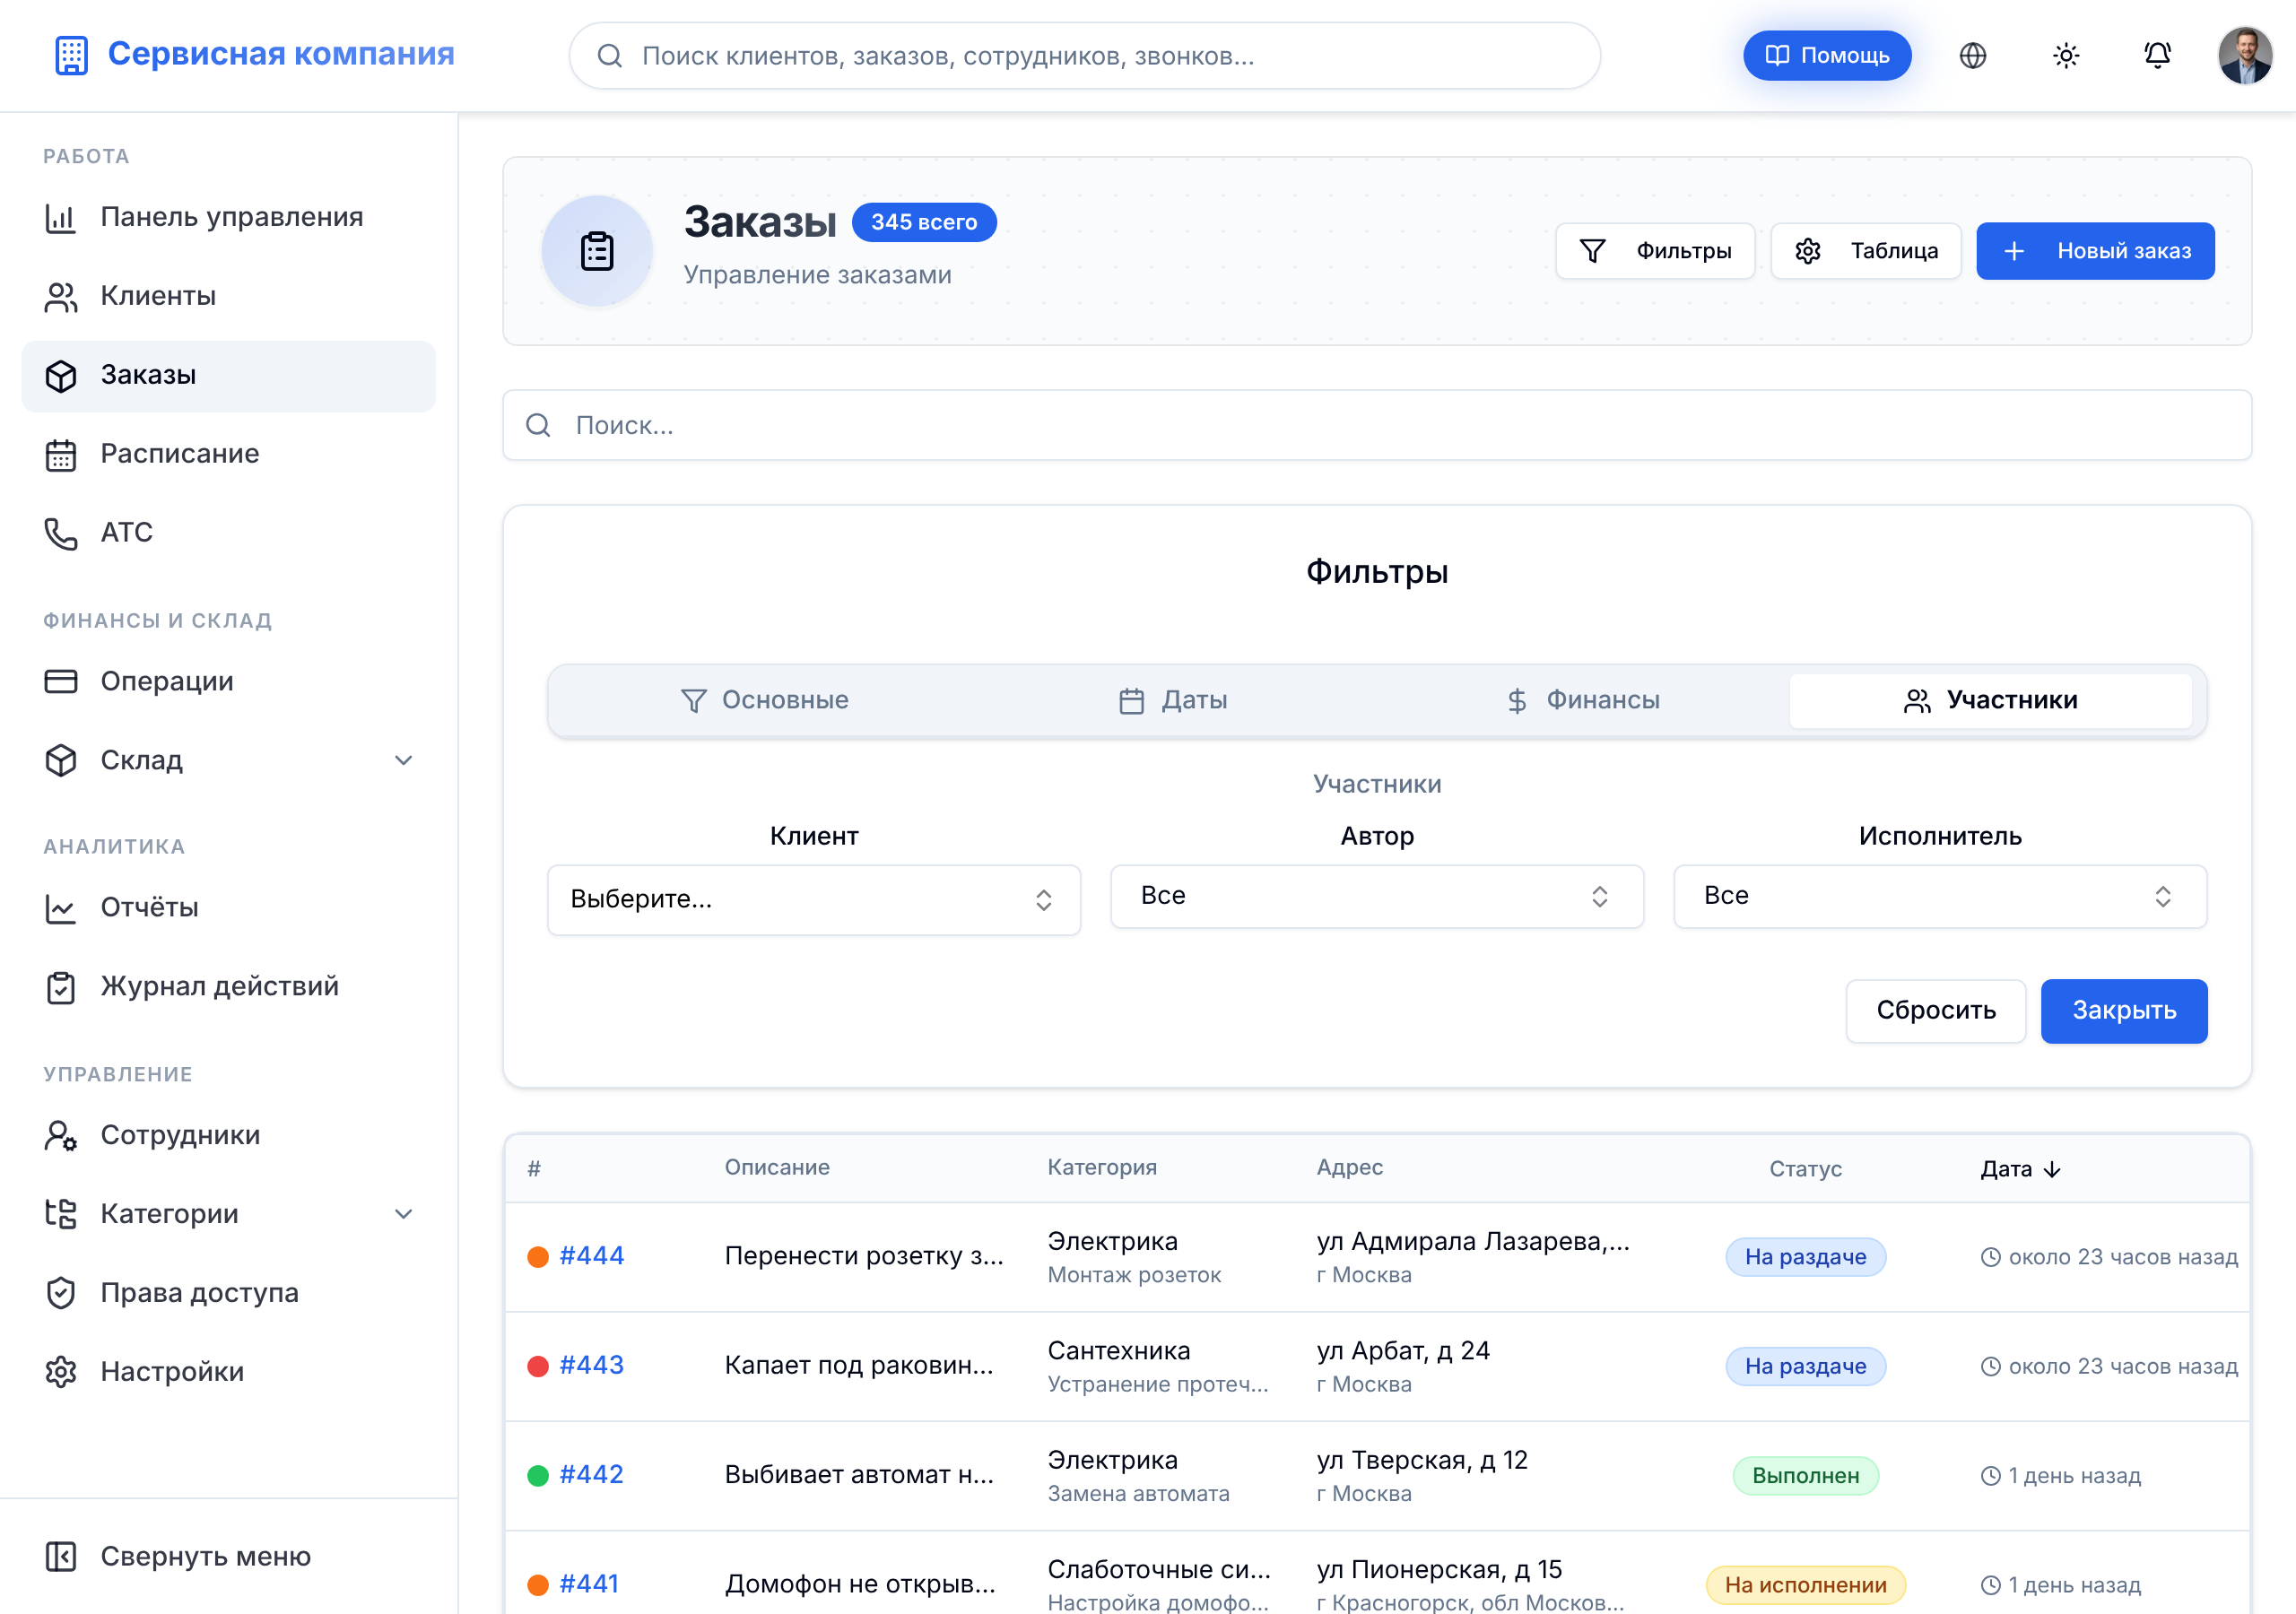Open the user profile avatar
The image size is (2296, 1614).
tap(2244, 56)
